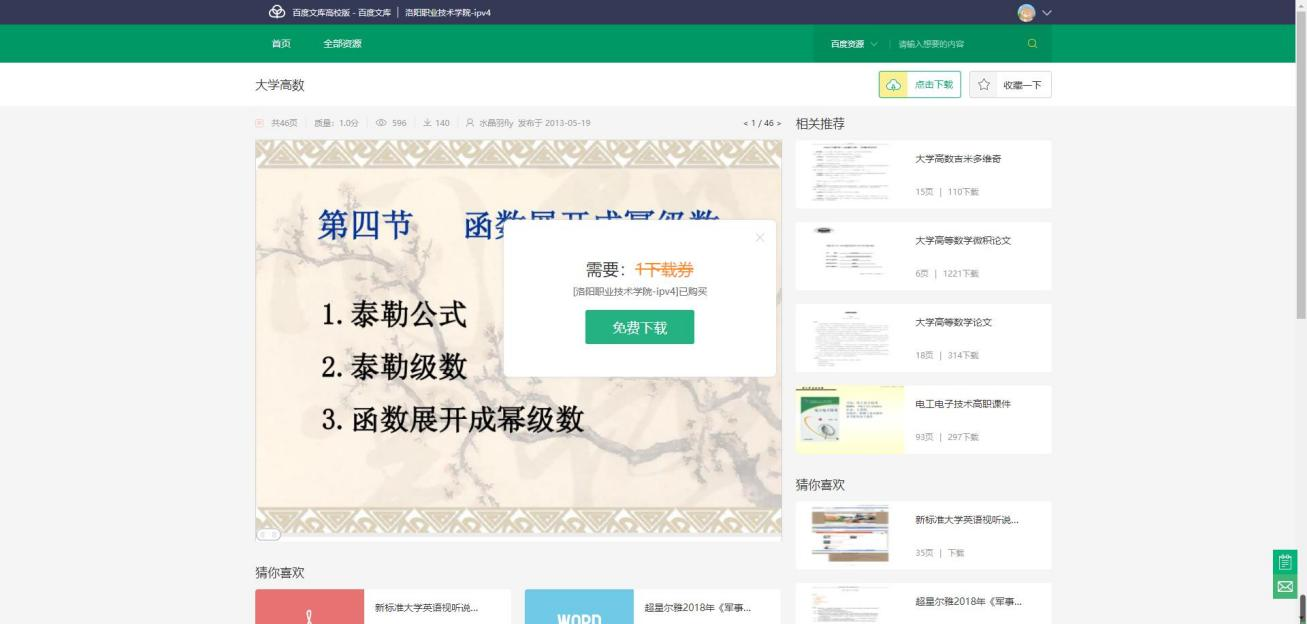Go to next page arrow in 1/46 pager
The width and height of the screenshot is (1307, 624).
pyautogui.click(x=778, y=123)
